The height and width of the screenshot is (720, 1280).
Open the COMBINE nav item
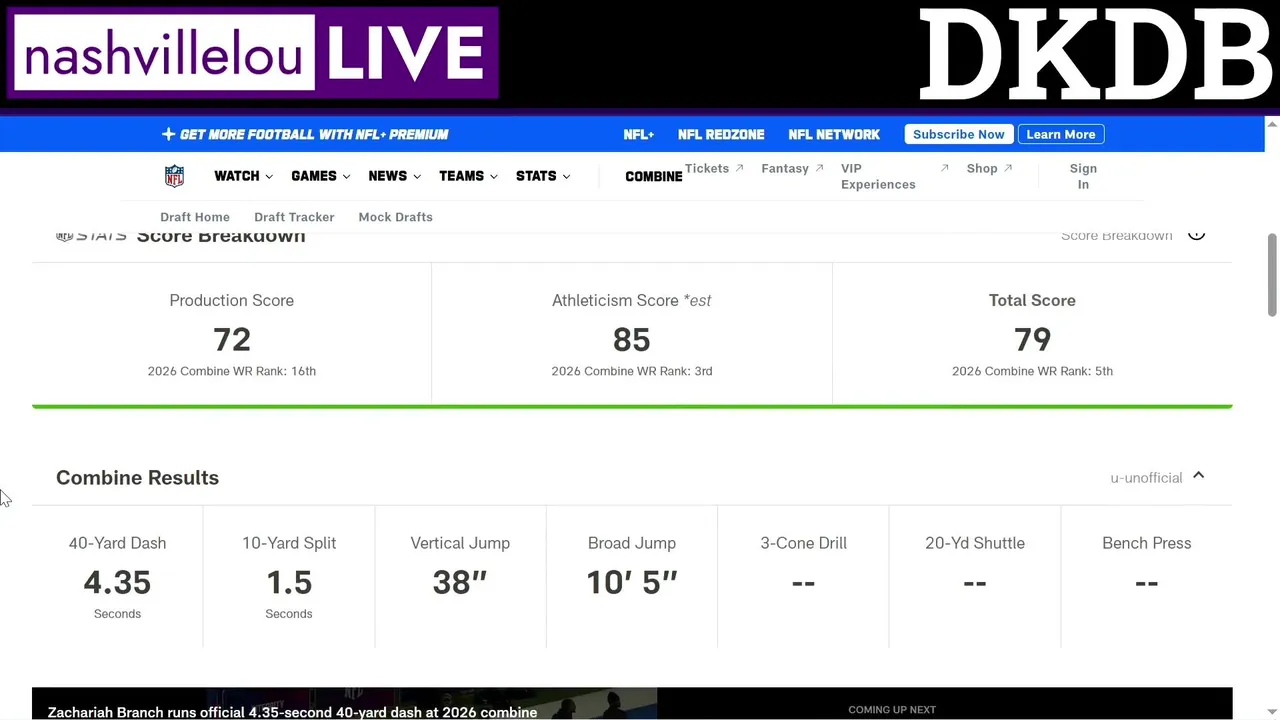click(x=653, y=176)
